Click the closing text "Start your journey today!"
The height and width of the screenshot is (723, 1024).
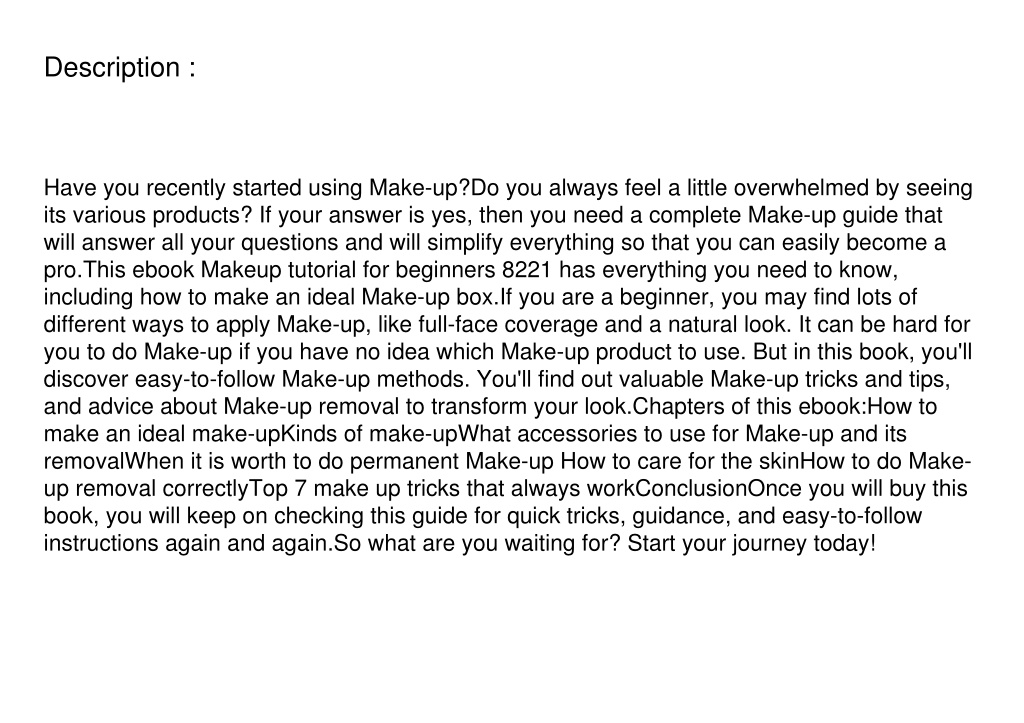pyautogui.click(x=752, y=544)
